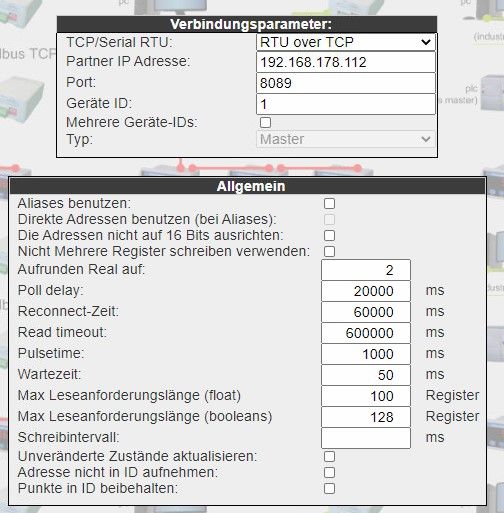This screenshot has width=504, height=513.
Task: Toggle Unveränderte Zustände aktualisieren checkbox
Action: (x=329, y=457)
